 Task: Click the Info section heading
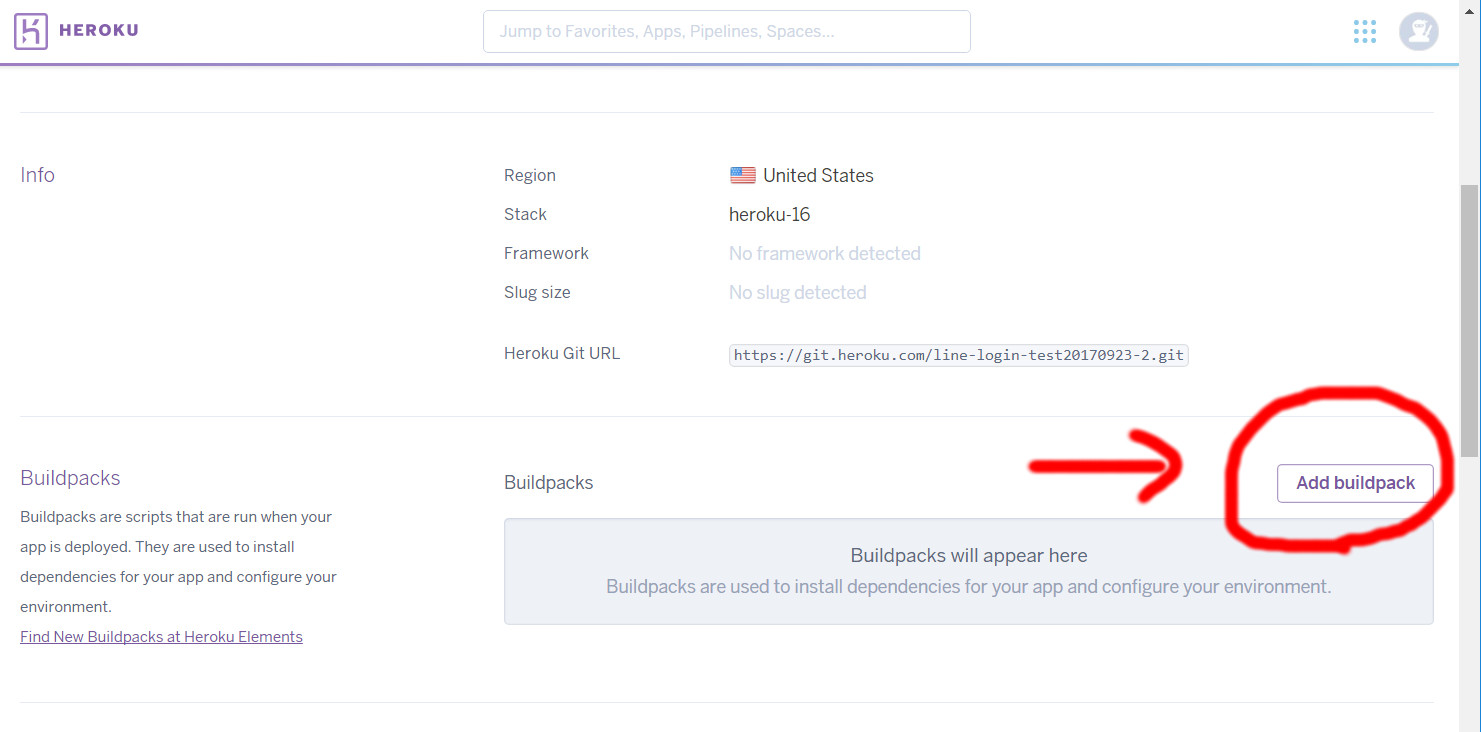pyautogui.click(x=37, y=175)
